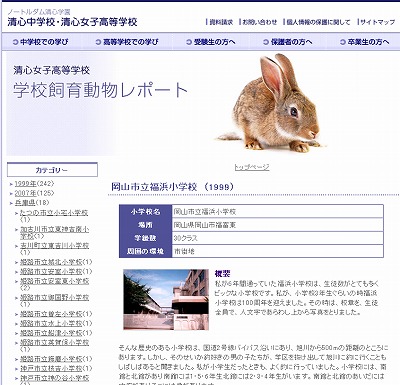Open 姫路市立安室小学校 category link
Viewport: 400px width, 385px height.
[x=51, y=272]
